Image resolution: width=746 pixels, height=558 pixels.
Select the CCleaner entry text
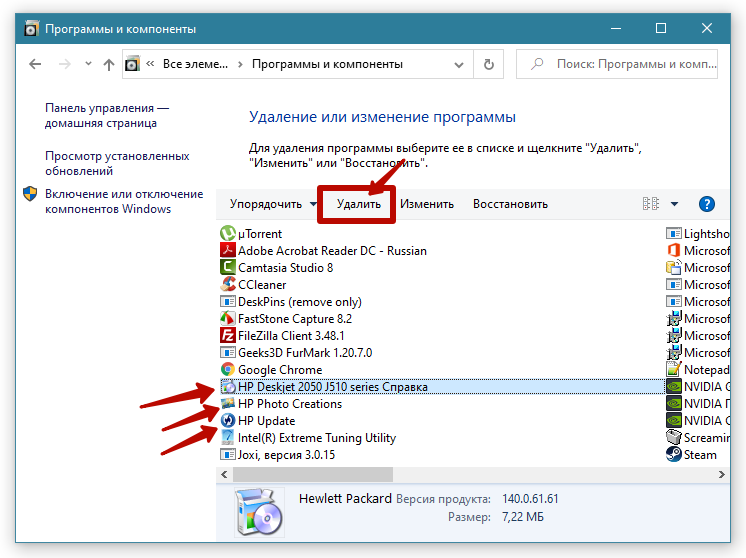coord(262,285)
